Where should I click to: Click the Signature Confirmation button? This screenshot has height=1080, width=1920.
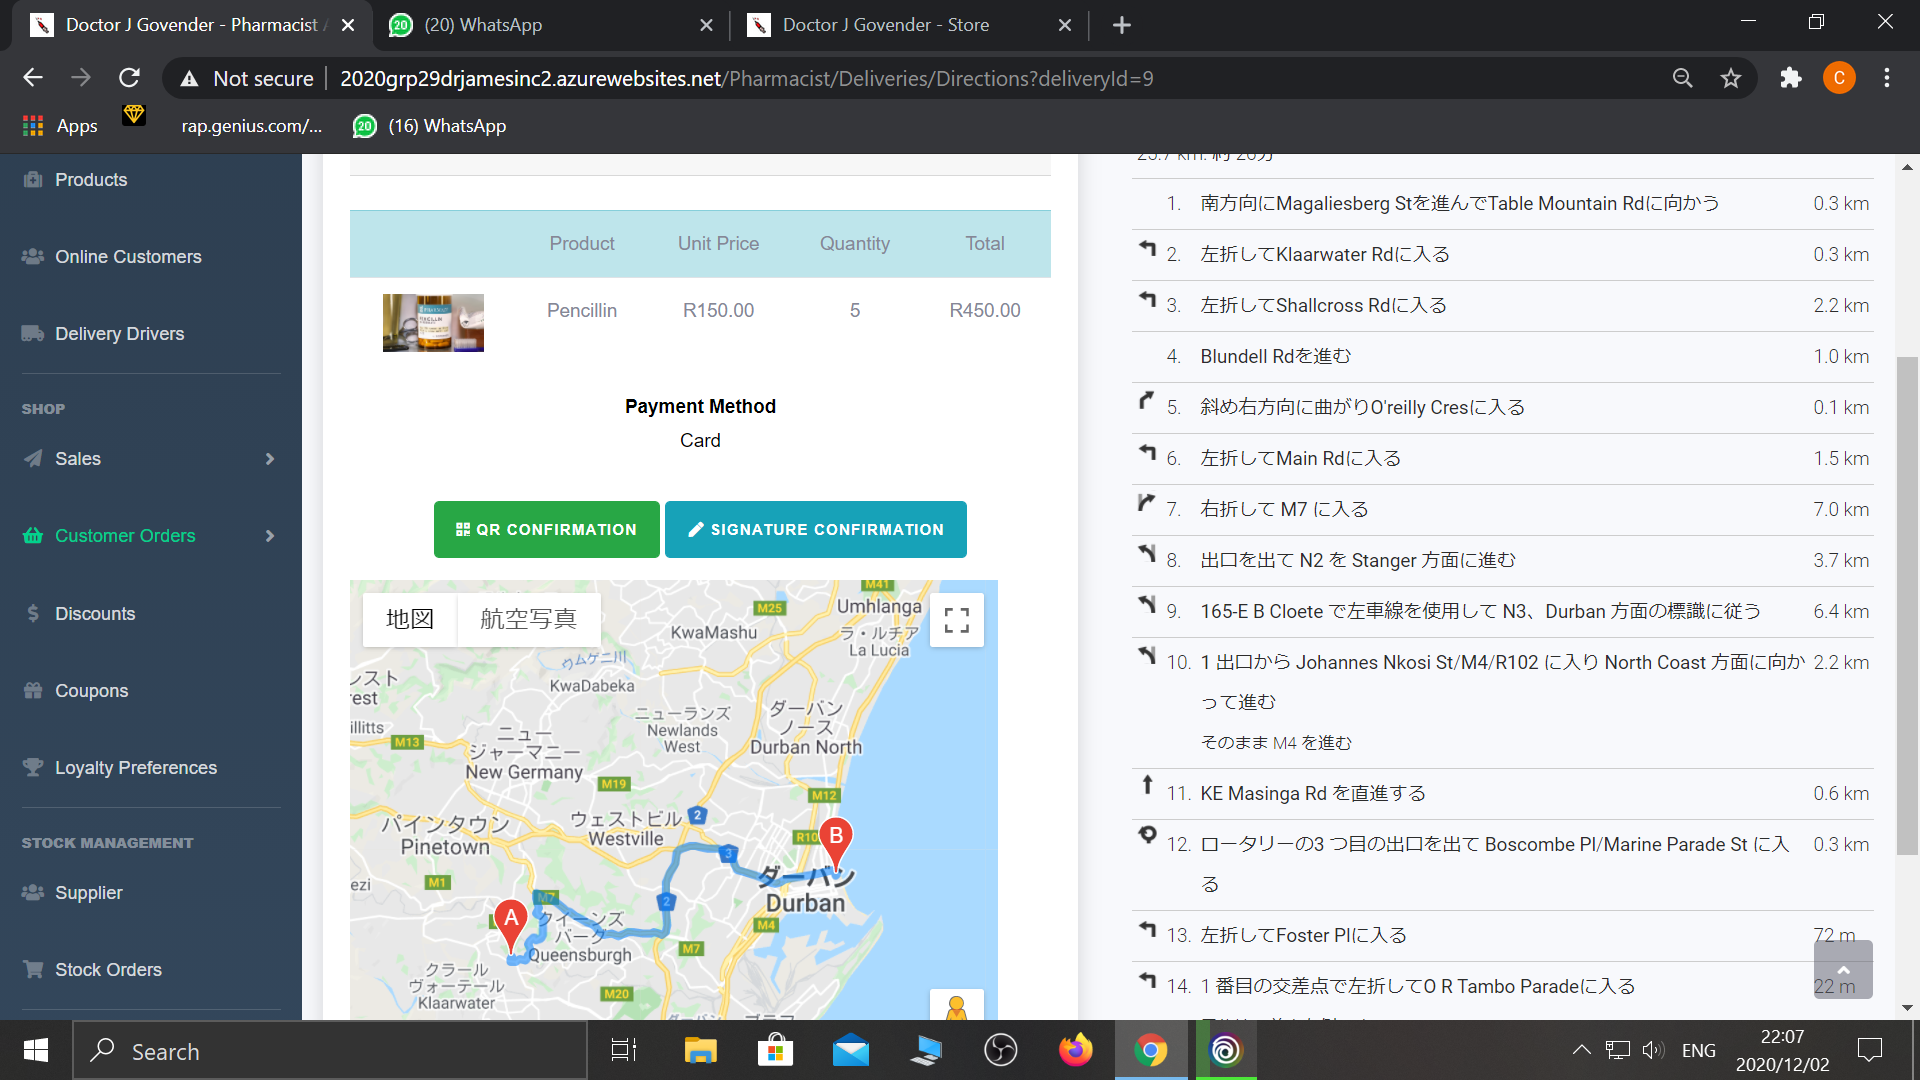[815, 529]
